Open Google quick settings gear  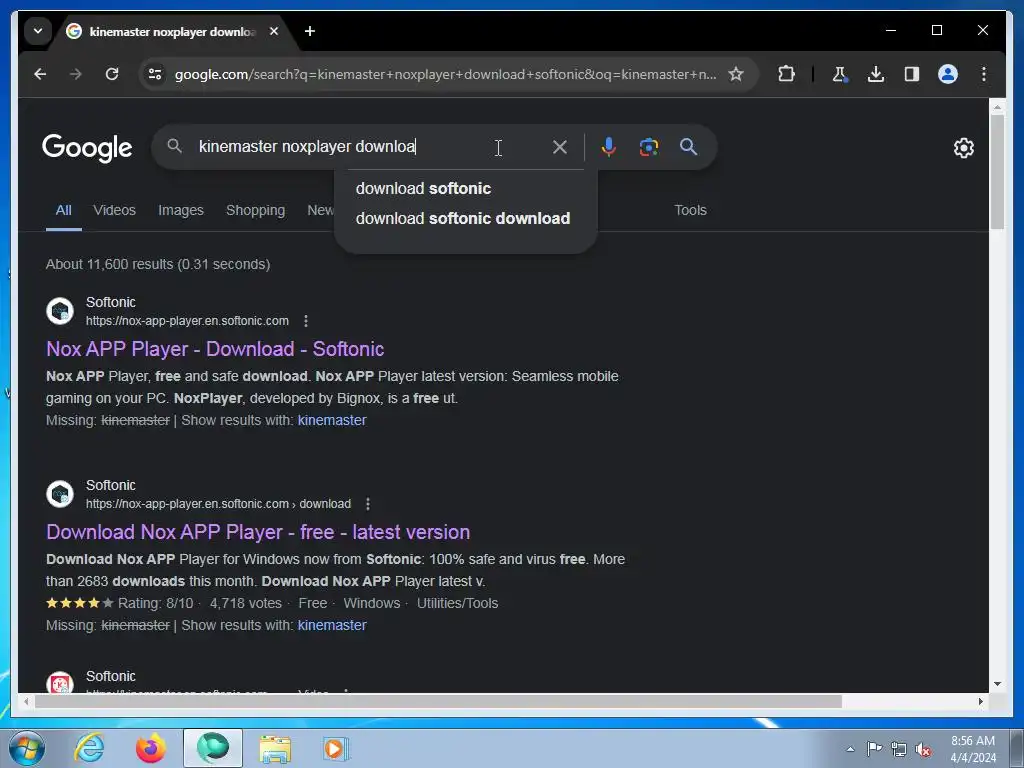point(963,148)
